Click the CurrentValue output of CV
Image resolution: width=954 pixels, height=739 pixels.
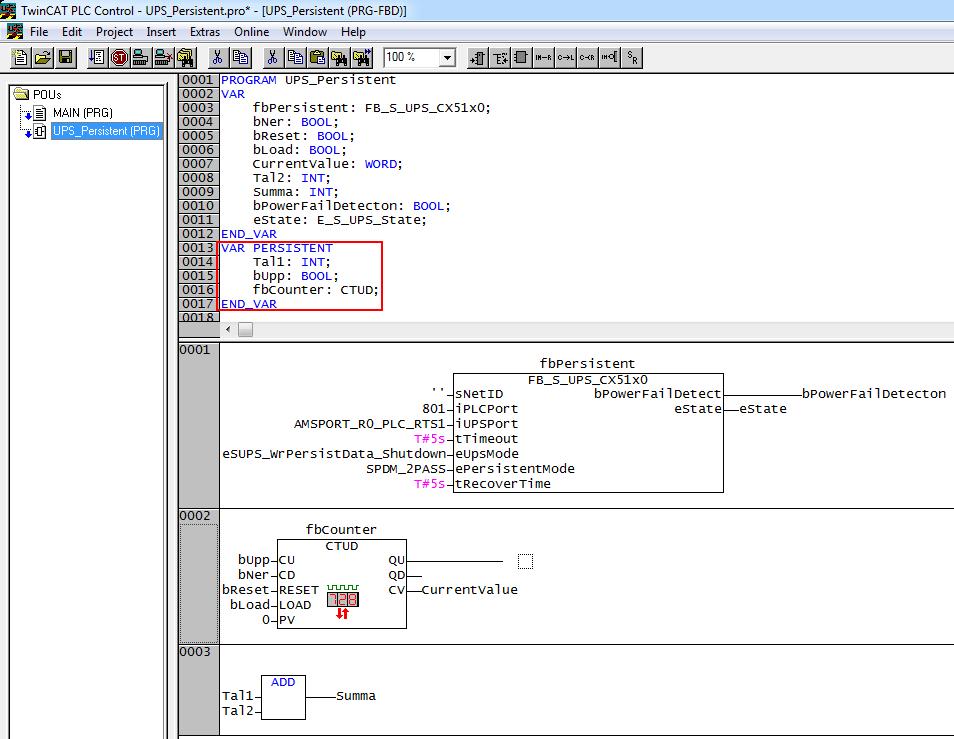tap(470, 589)
